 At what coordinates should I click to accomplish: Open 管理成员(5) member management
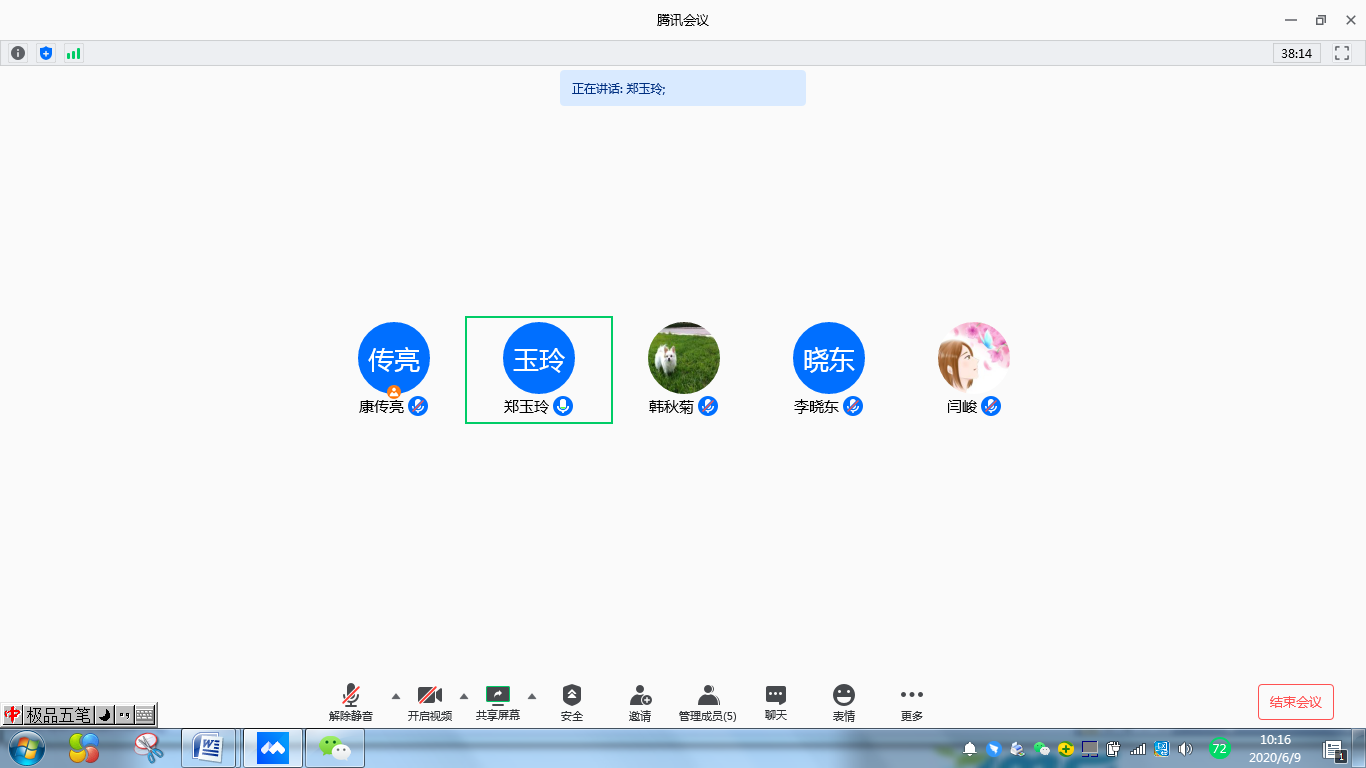[708, 703]
